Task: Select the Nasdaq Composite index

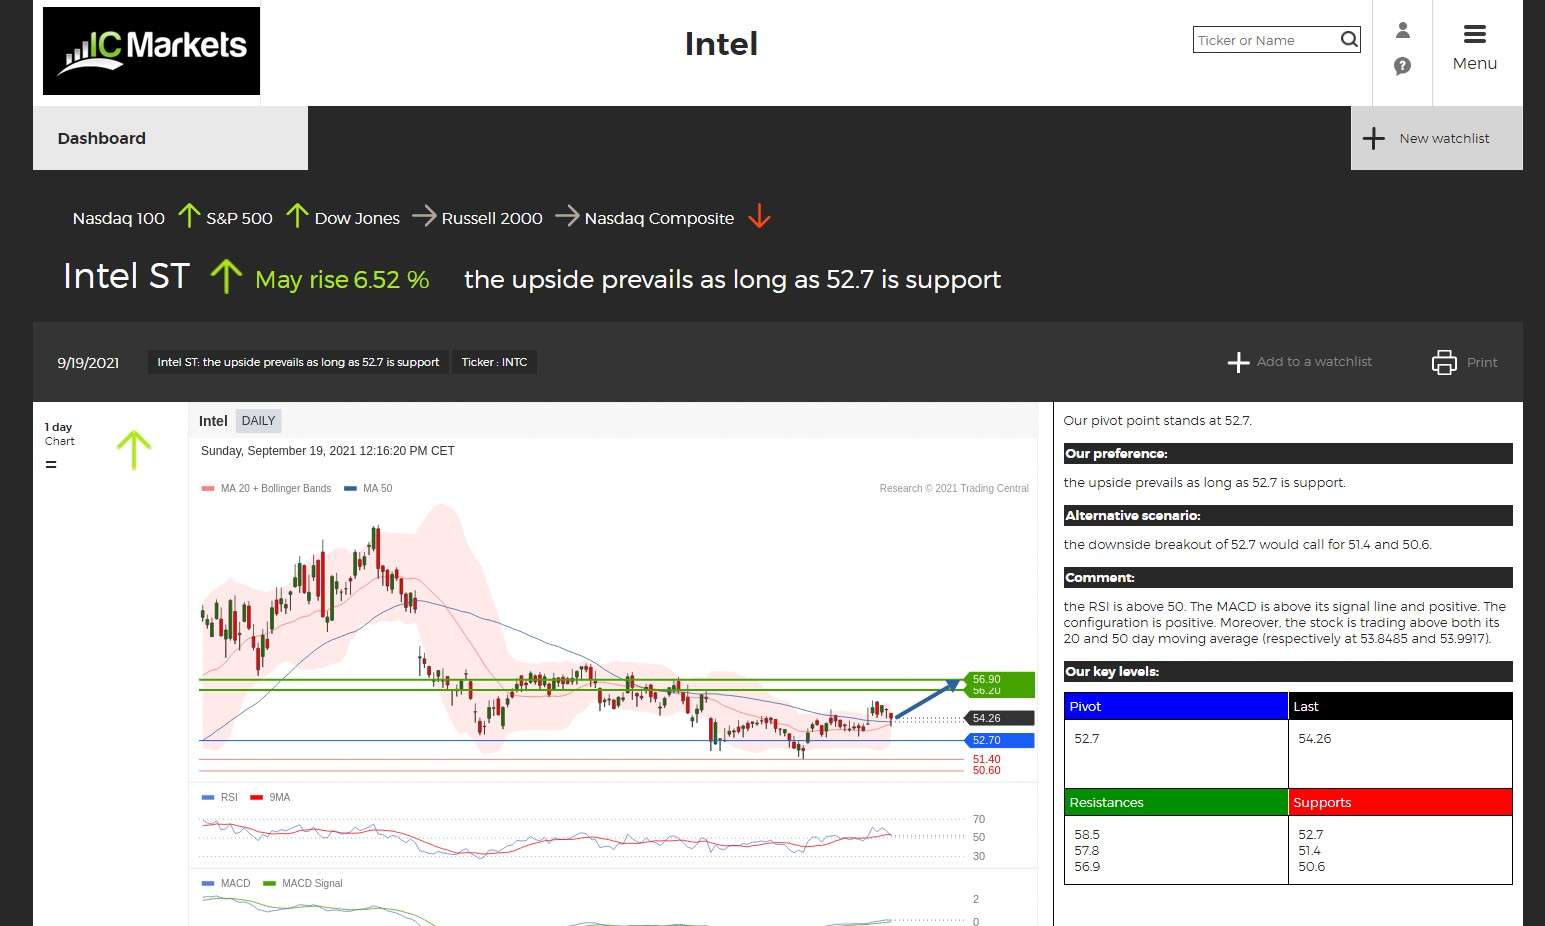Action: point(659,218)
